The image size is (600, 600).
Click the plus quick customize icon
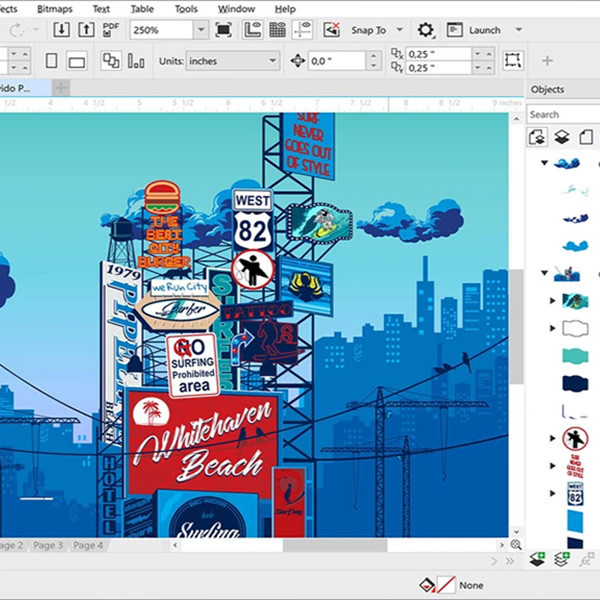[x=547, y=60]
